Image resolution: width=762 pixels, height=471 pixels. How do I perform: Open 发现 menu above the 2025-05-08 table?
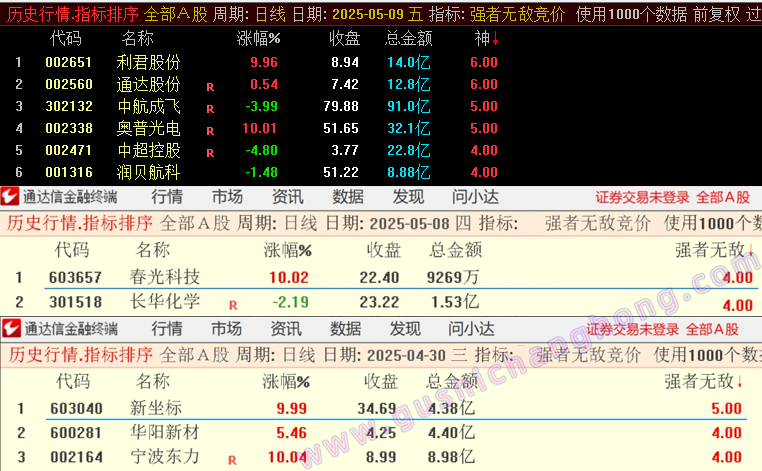coord(408,197)
